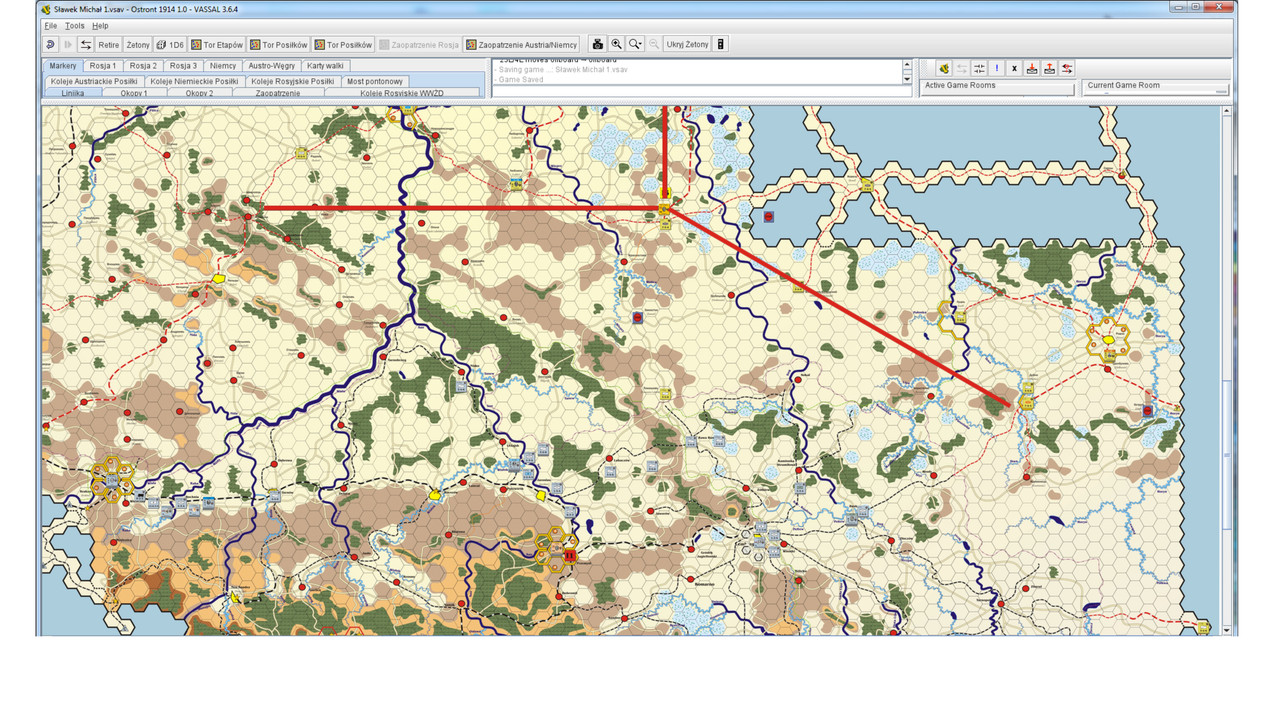Click the blue exclamation mark icon
The width and height of the screenshot is (1280, 705).
click(997, 68)
